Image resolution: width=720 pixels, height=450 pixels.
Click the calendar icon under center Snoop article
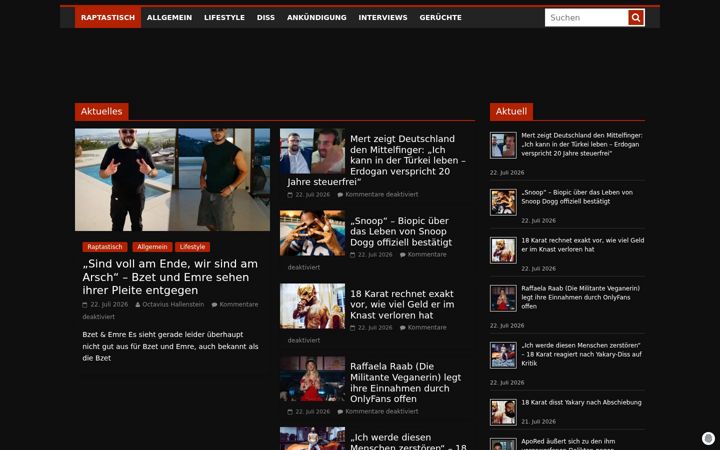(x=353, y=255)
